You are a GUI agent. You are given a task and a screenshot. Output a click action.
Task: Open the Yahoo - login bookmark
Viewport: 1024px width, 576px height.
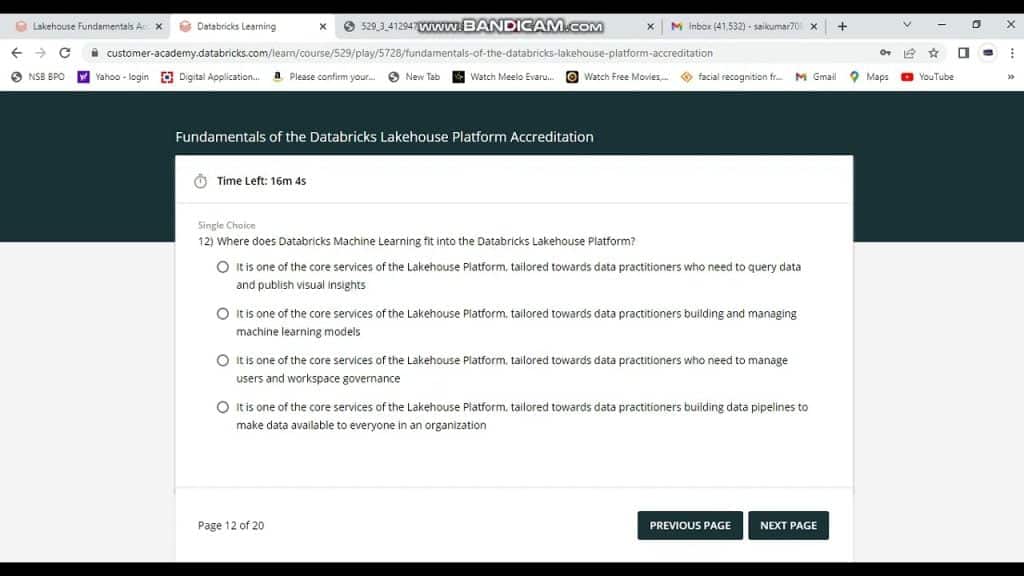pyautogui.click(x=114, y=76)
